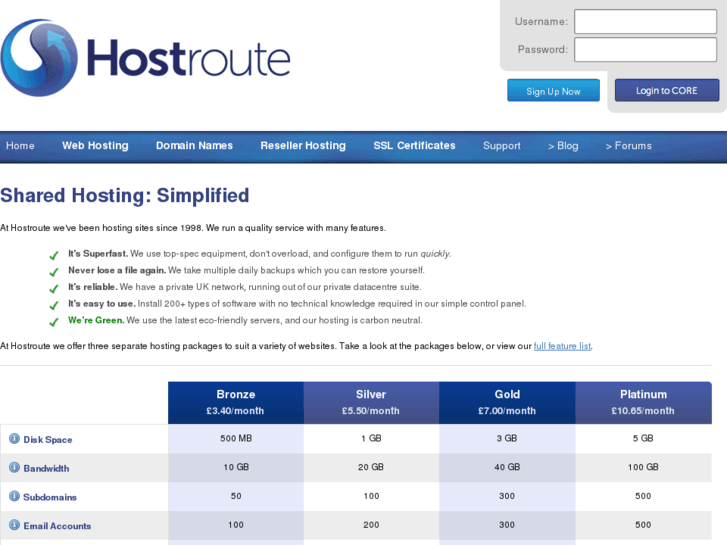Click the Username: label

point(541,22)
